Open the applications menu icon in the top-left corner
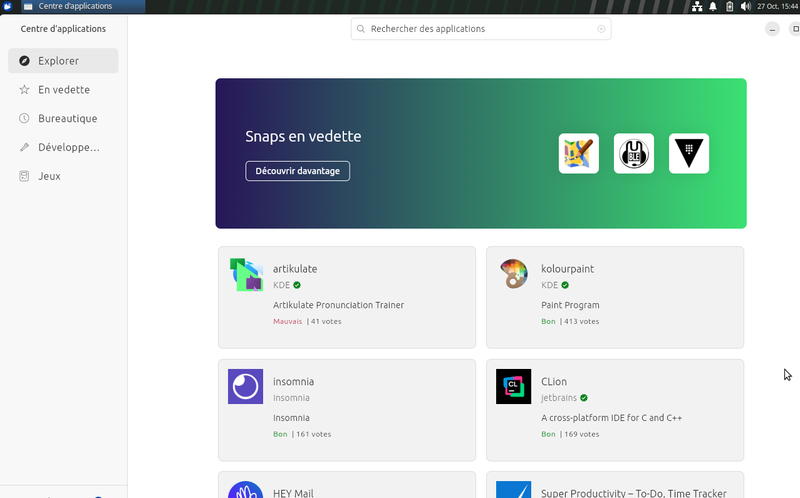This screenshot has height=498, width=800. point(7,6)
